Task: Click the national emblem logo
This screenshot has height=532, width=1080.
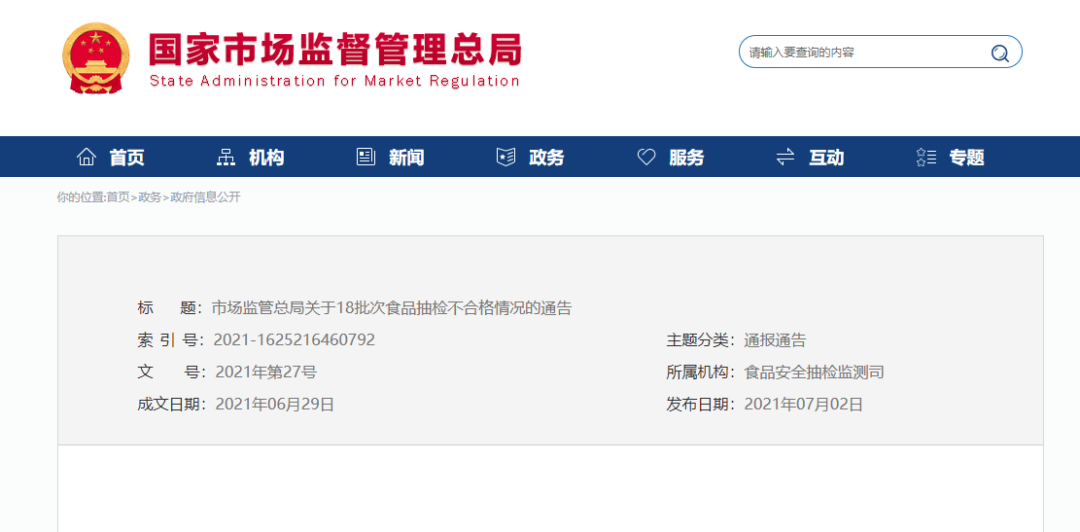Action: coord(95,57)
